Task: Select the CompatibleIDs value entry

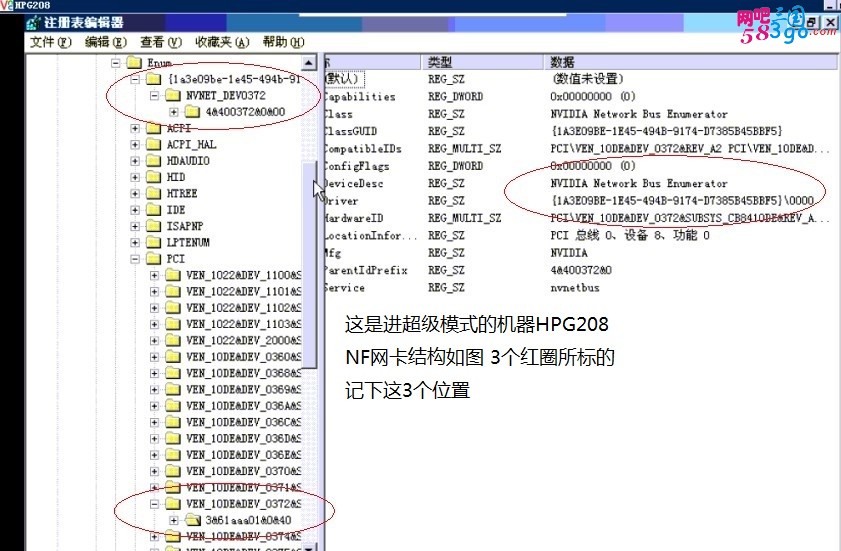Action: [x=363, y=149]
